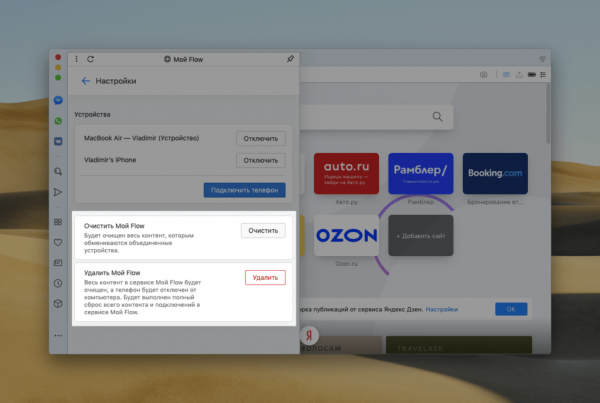Open the tab menu icon at top right

click(543, 59)
